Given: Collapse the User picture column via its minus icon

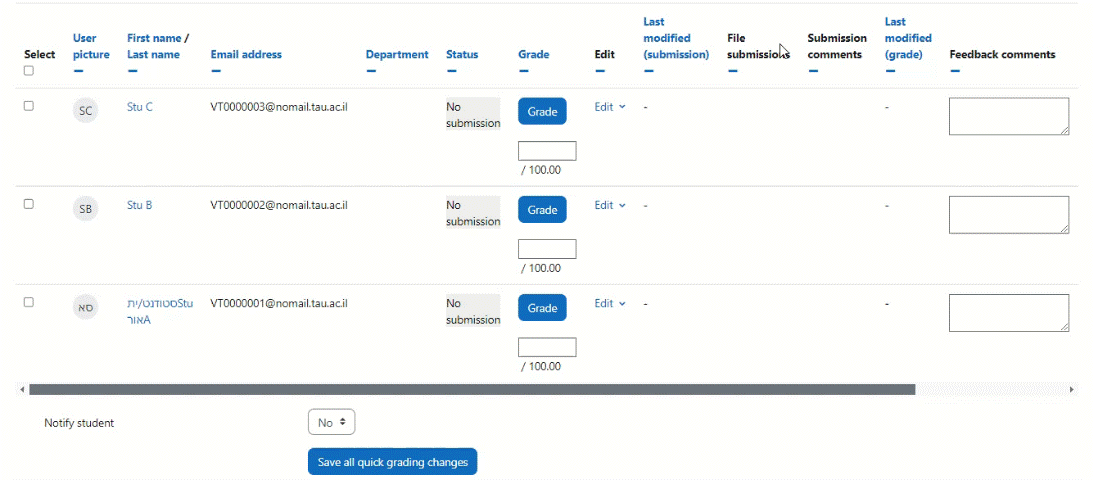Looking at the screenshot, I should pyautogui.click(x=78, y=71).
